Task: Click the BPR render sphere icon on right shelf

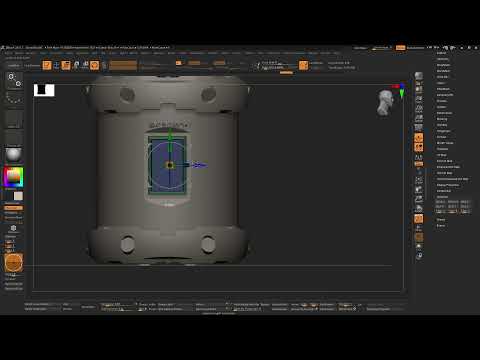Action: (419, 76)
